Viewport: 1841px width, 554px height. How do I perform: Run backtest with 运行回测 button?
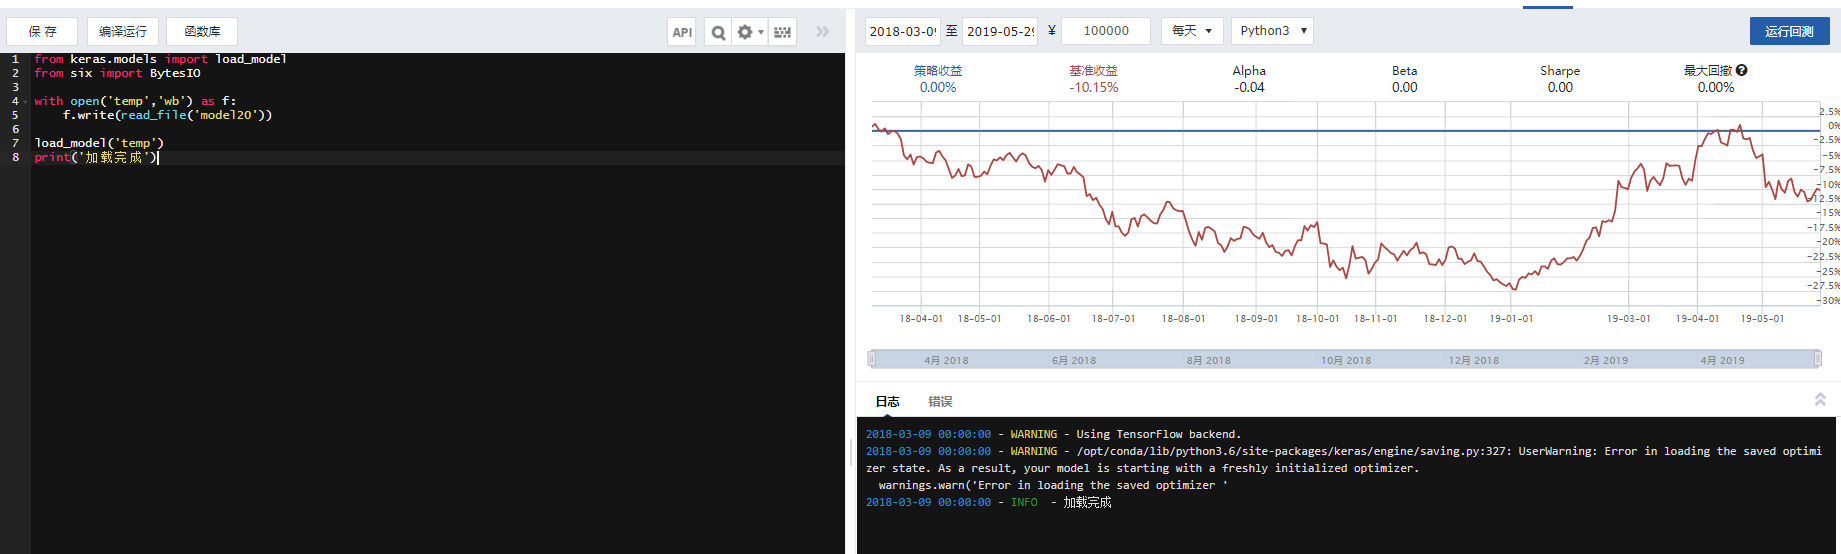pyautogui.click(x=1789, y=31)
